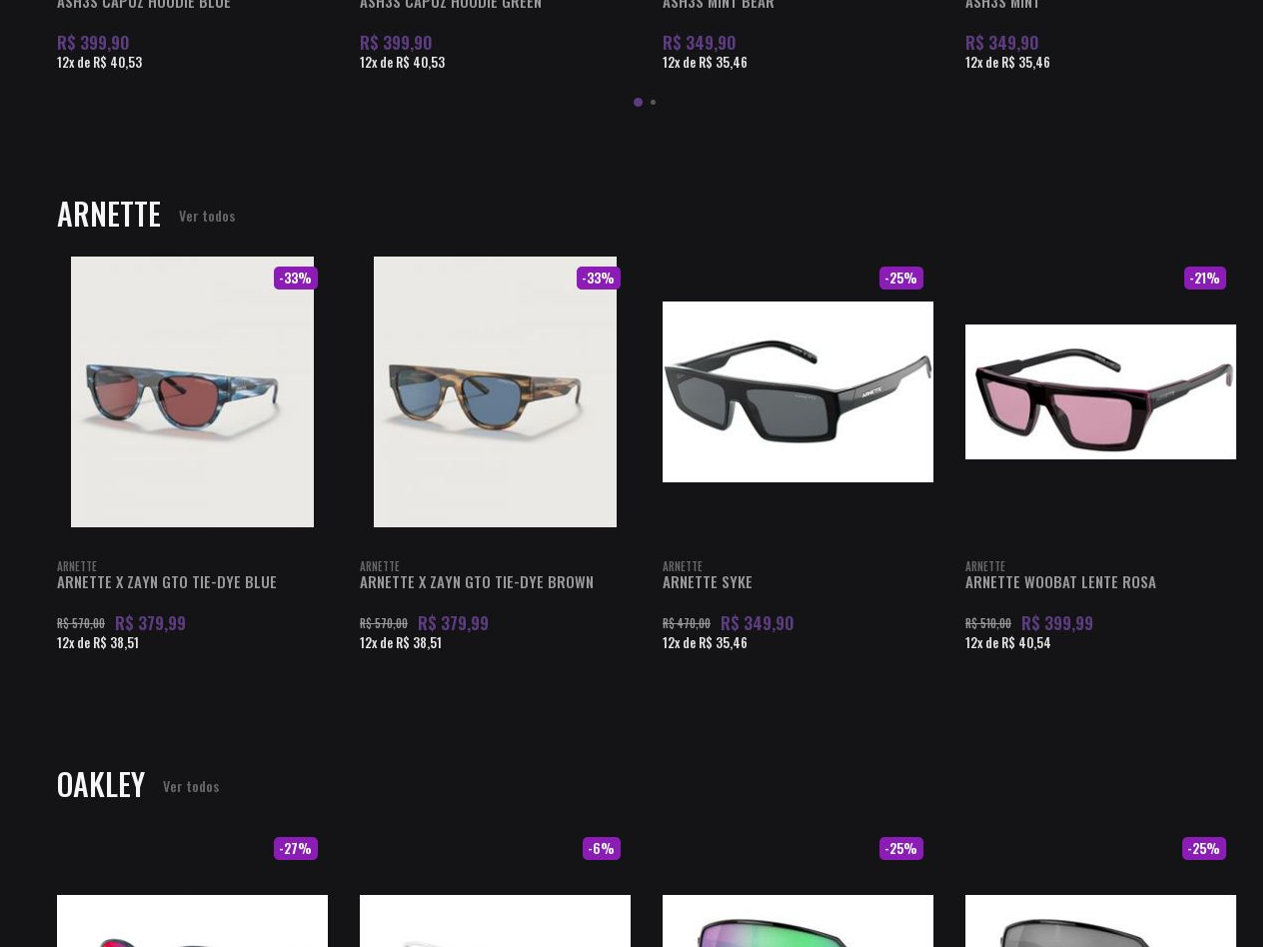Select first carousel pagination dot
Screen dimensions: 1263x947
tap(638, 102)
